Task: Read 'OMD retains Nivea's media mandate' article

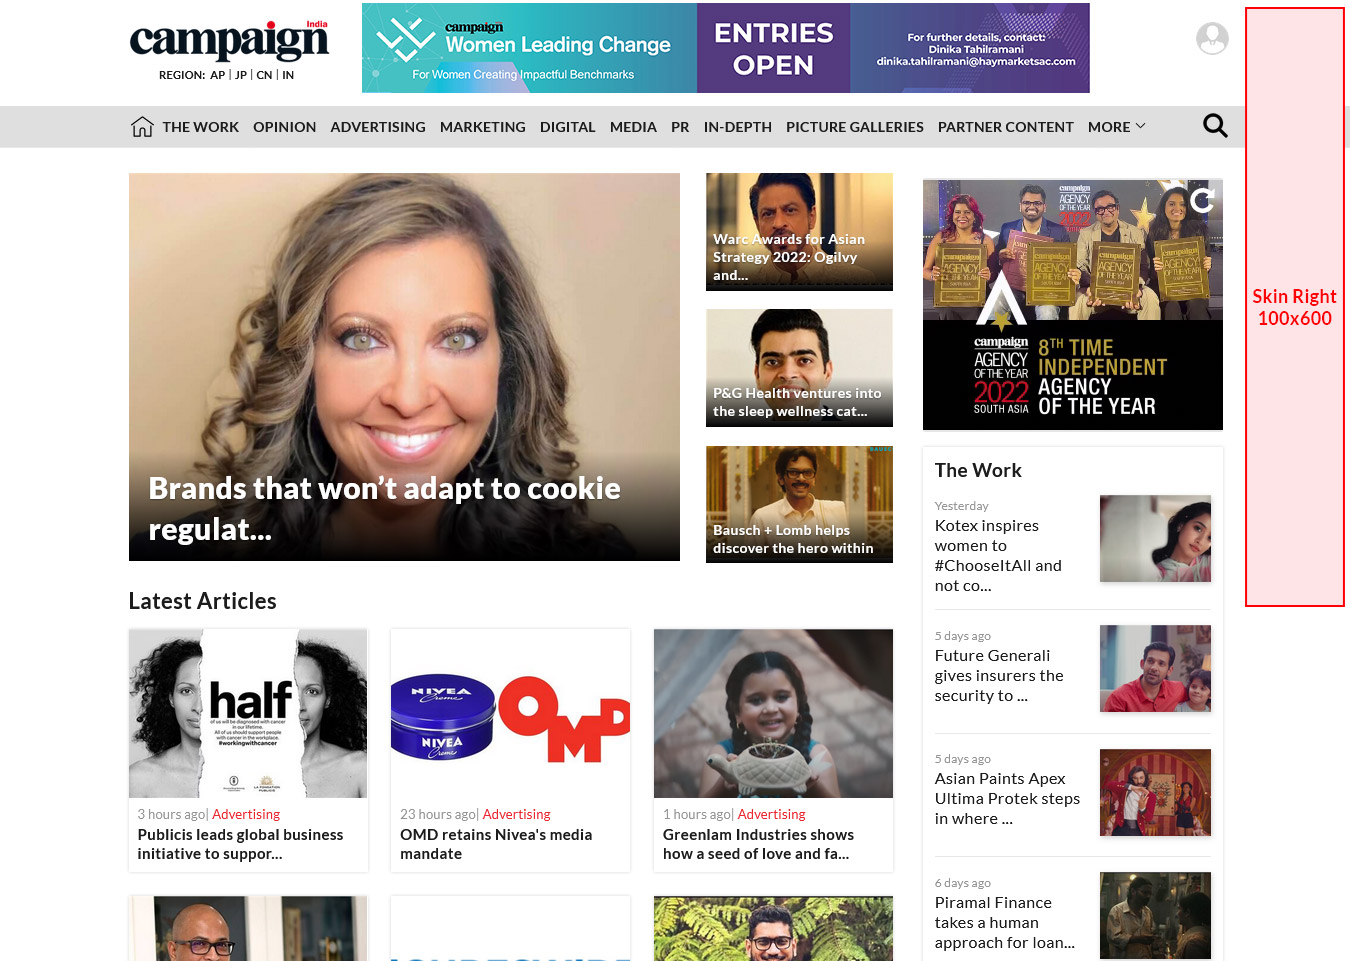Action: 496,844
